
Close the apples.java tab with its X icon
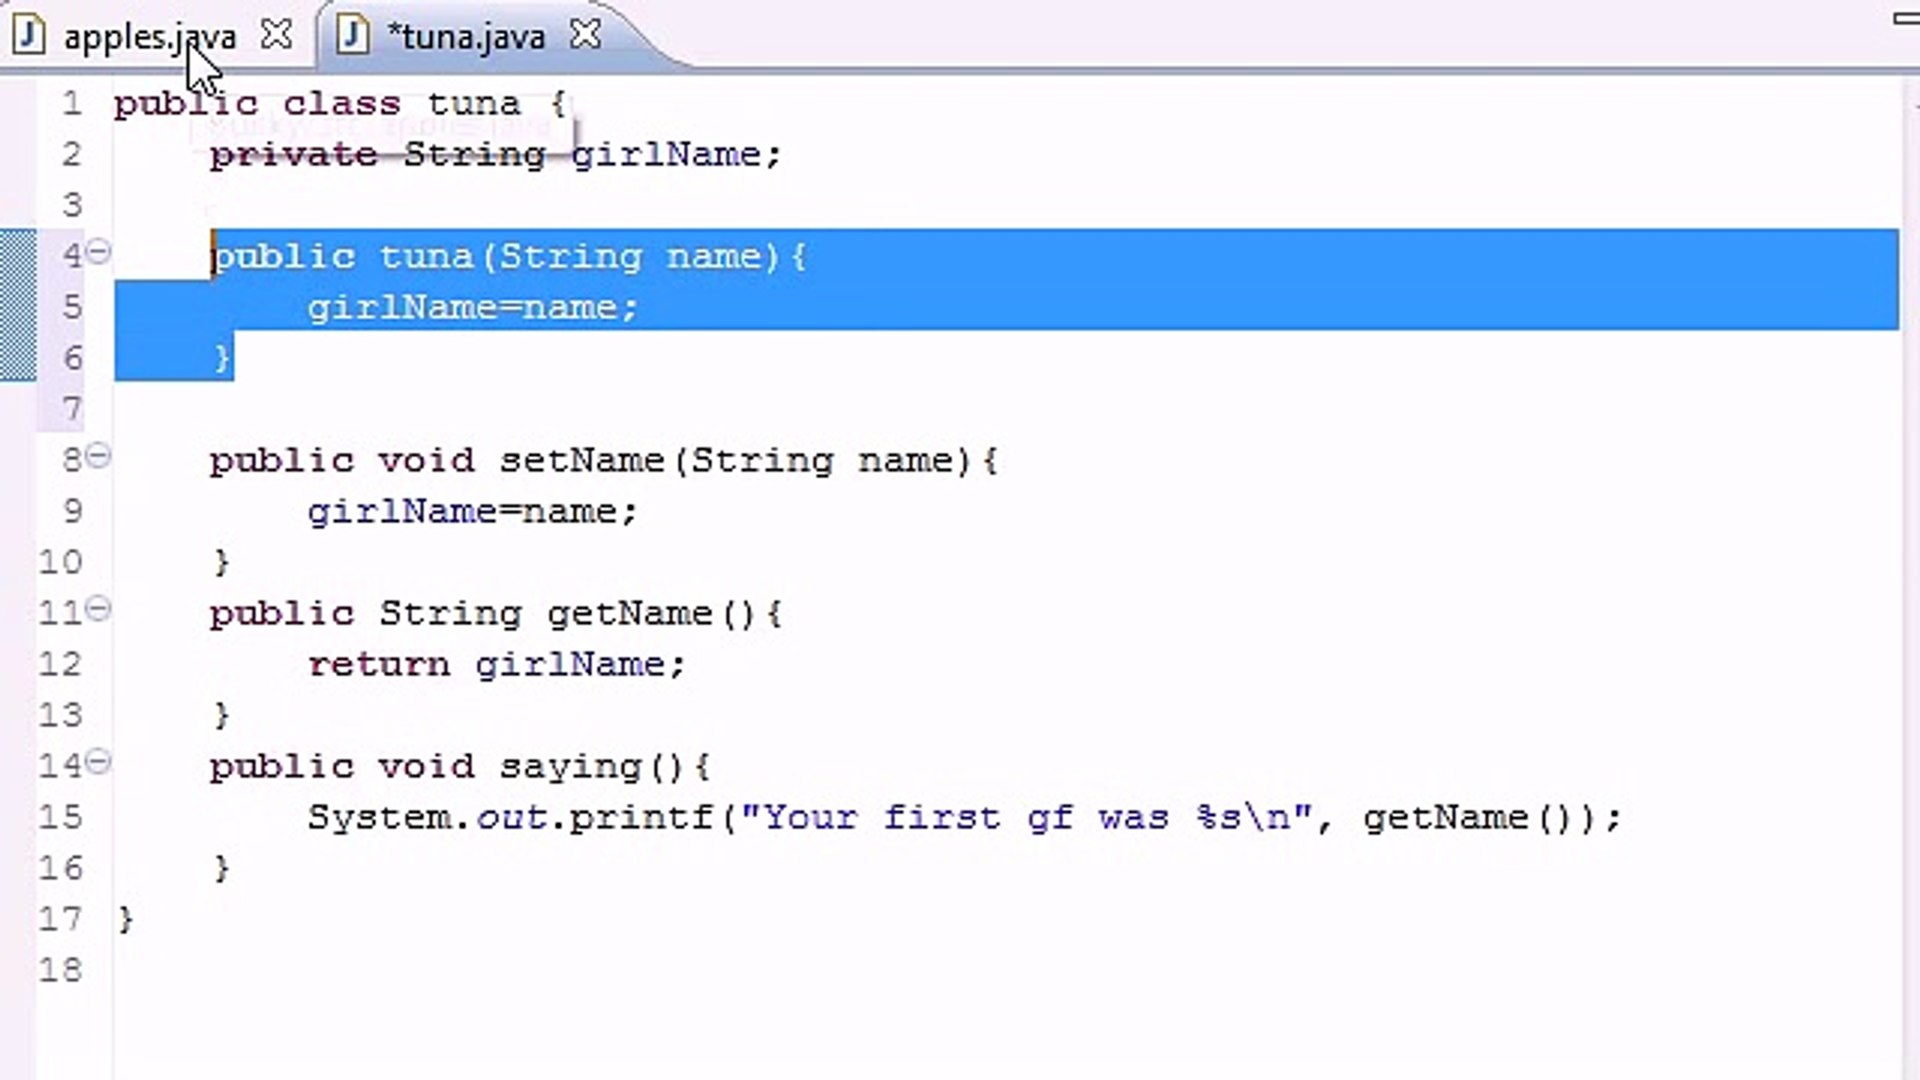click(276, 34)
